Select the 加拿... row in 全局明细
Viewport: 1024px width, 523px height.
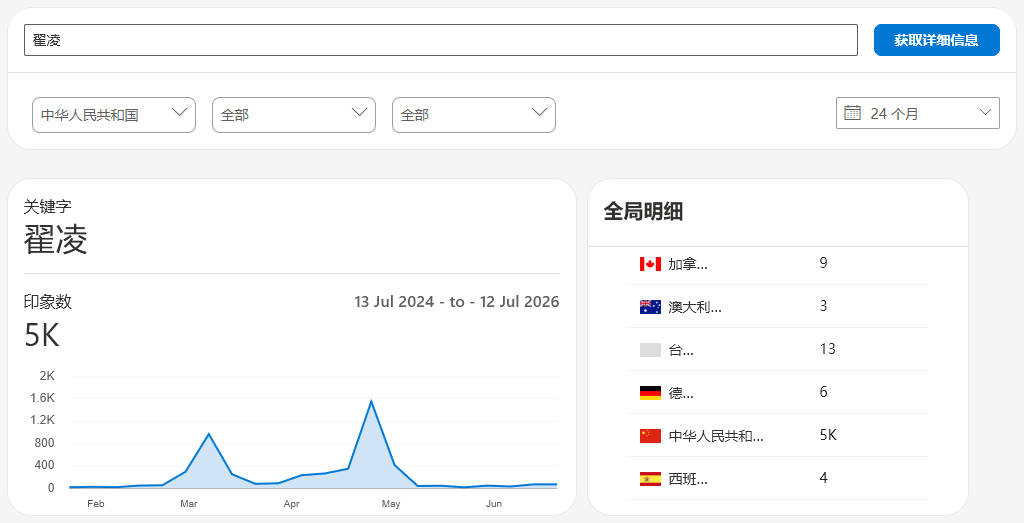click(778, 263)
